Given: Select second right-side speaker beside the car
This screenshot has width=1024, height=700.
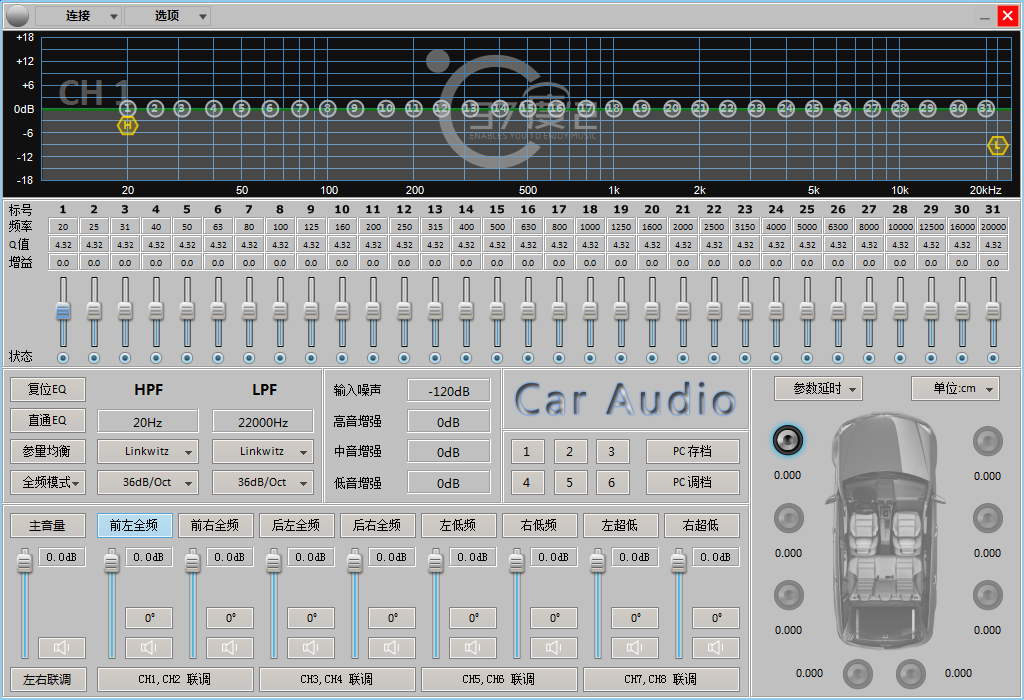Looking at the screenshot, I should coord(987,518).
